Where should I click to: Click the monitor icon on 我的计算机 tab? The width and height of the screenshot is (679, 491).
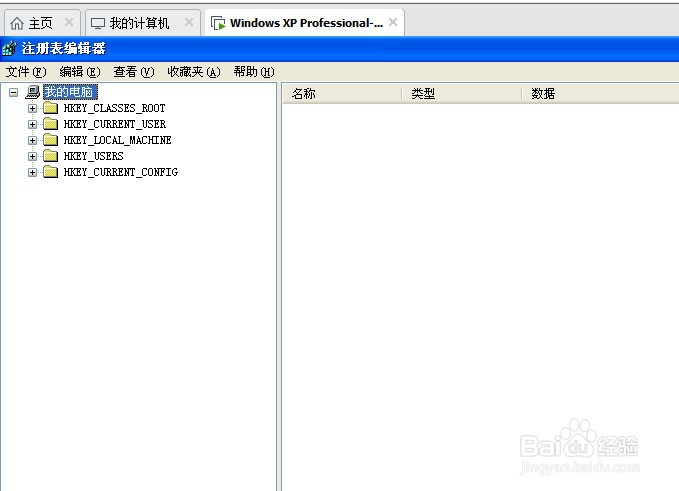98,23
